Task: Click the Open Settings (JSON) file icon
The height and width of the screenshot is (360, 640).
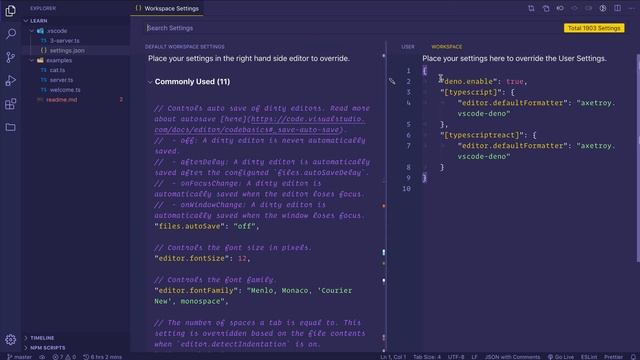Action: tap(546, 8)
